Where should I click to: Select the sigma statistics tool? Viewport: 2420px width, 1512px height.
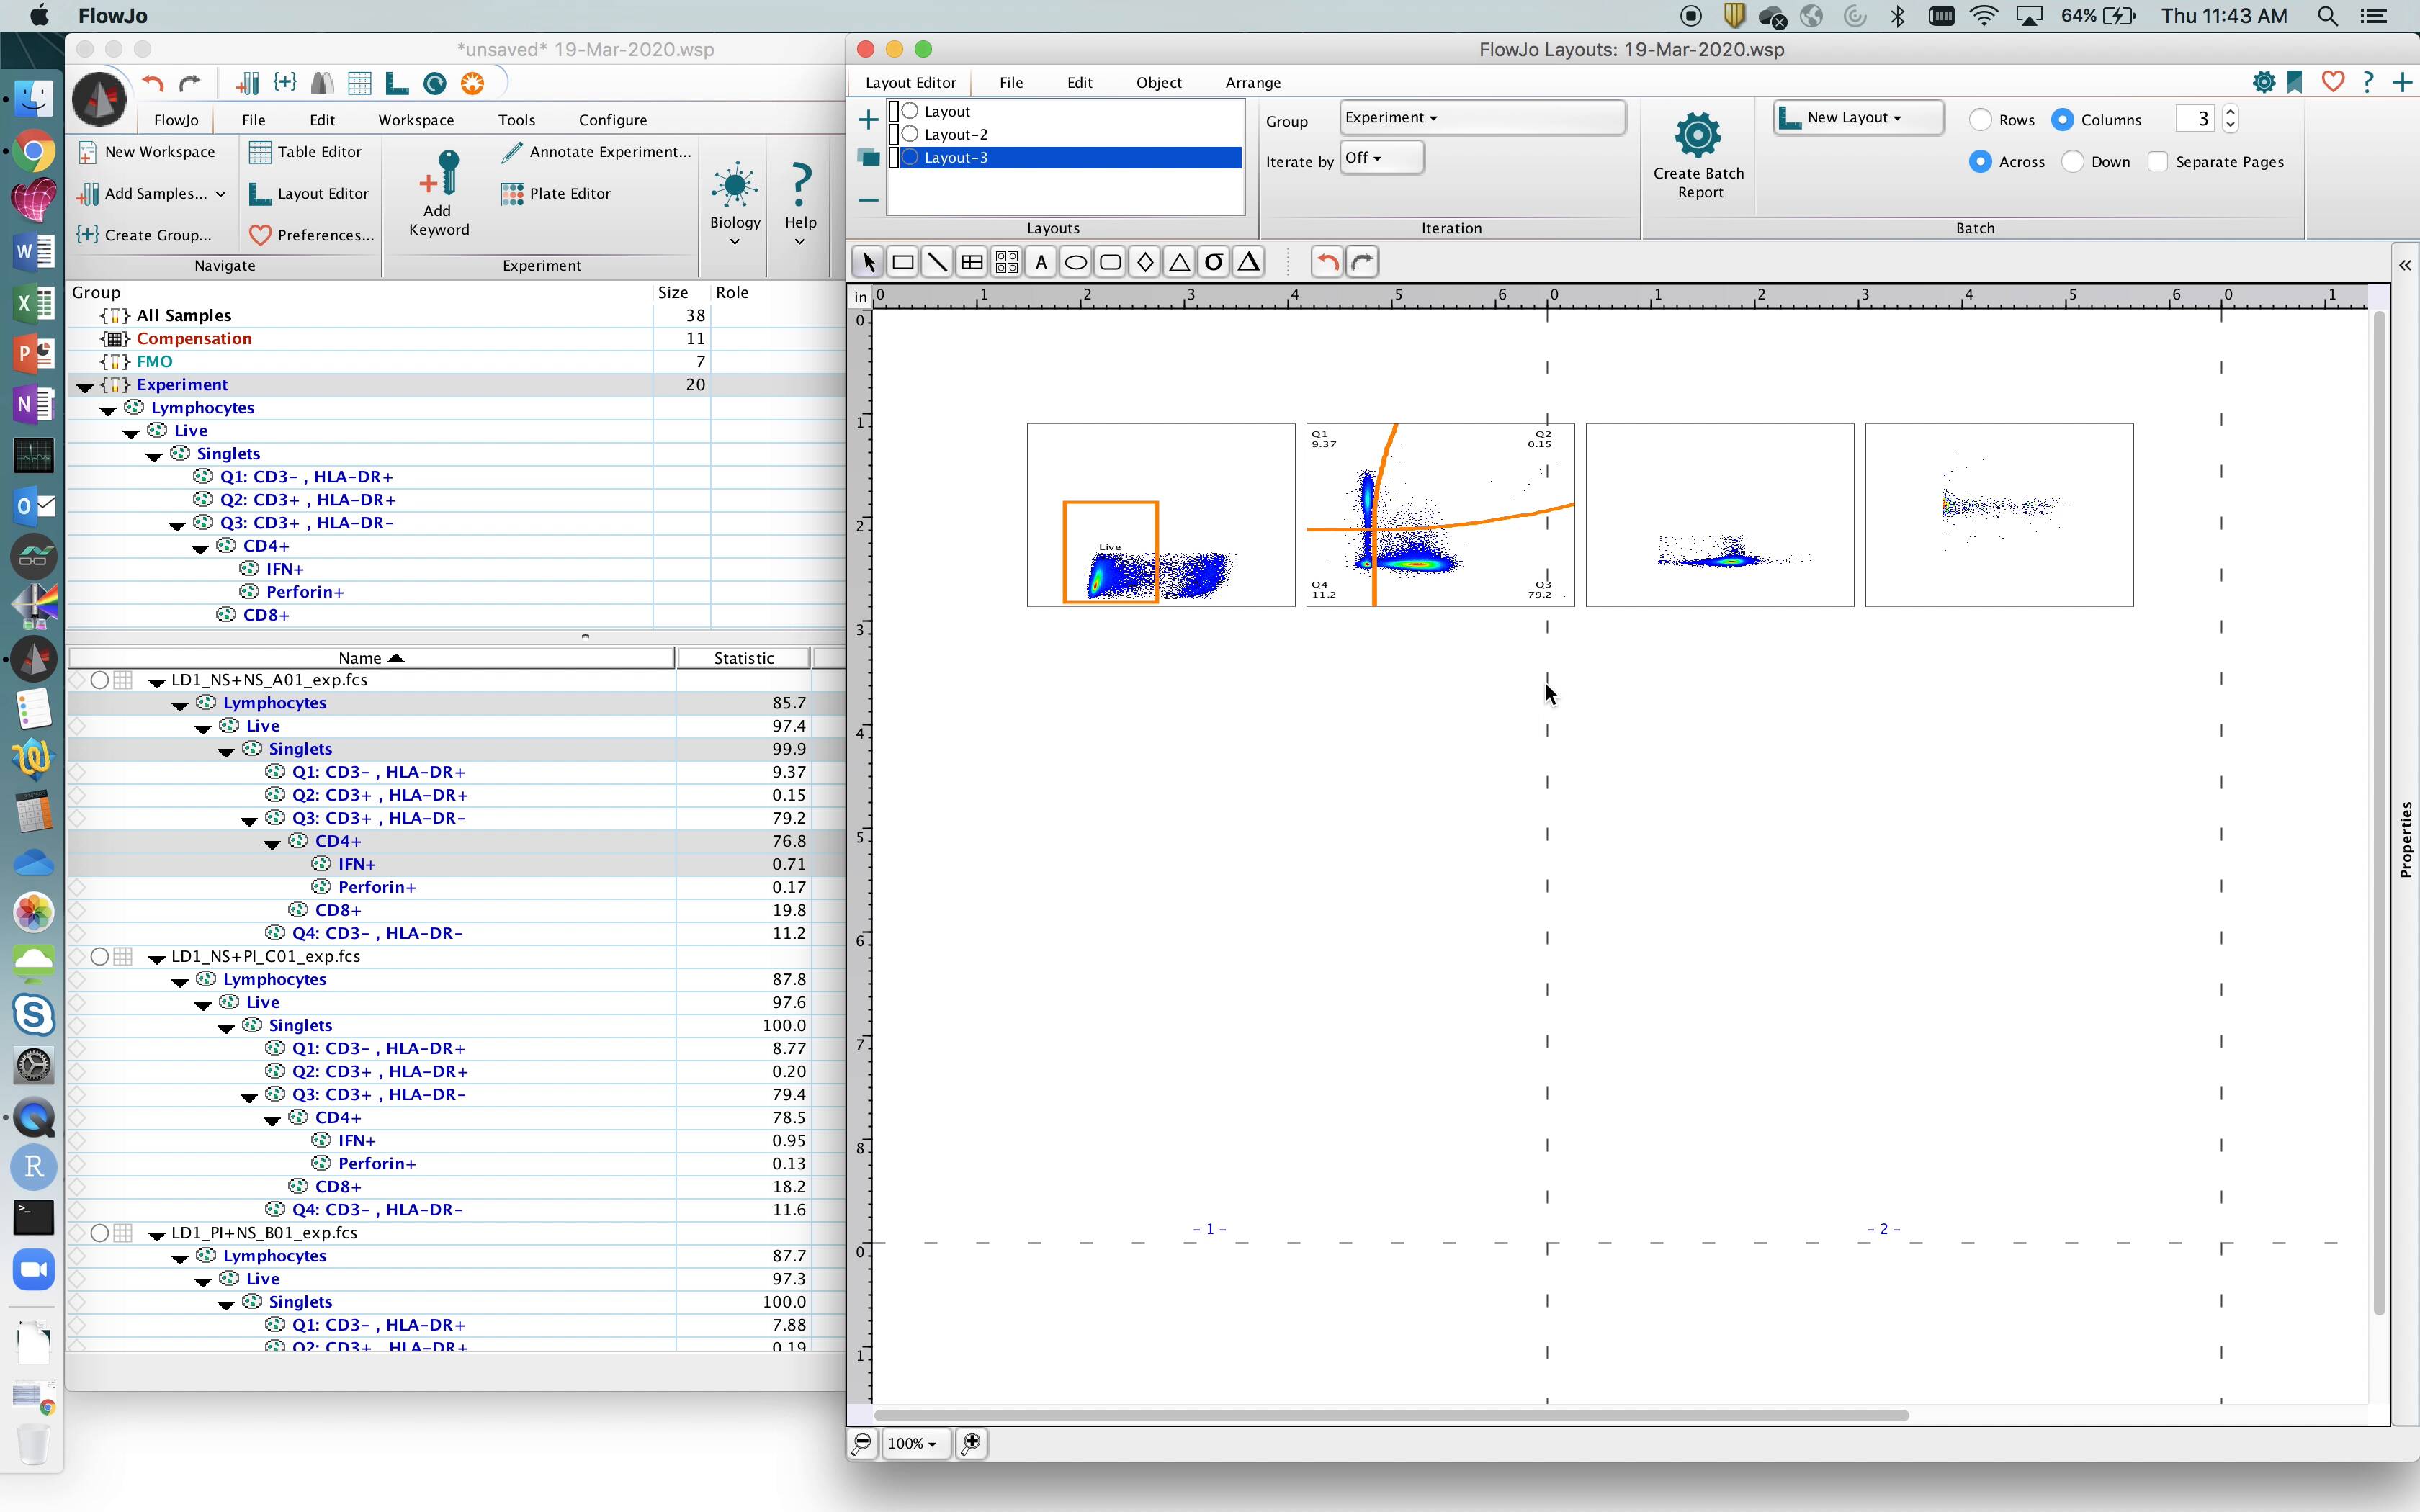[1214, 262]
